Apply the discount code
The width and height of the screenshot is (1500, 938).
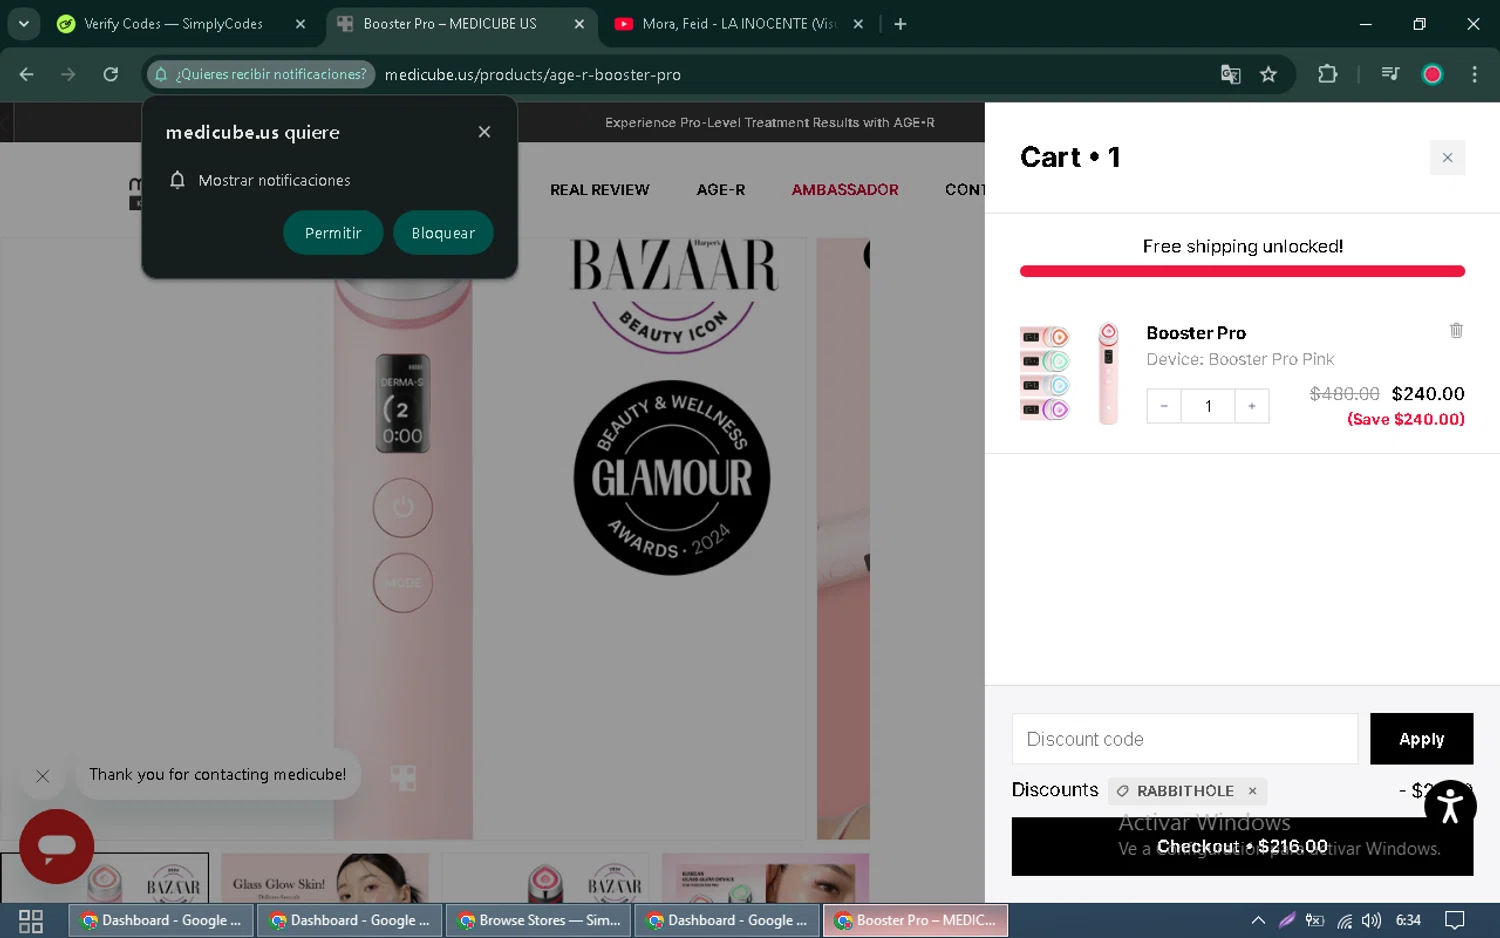1421,739
